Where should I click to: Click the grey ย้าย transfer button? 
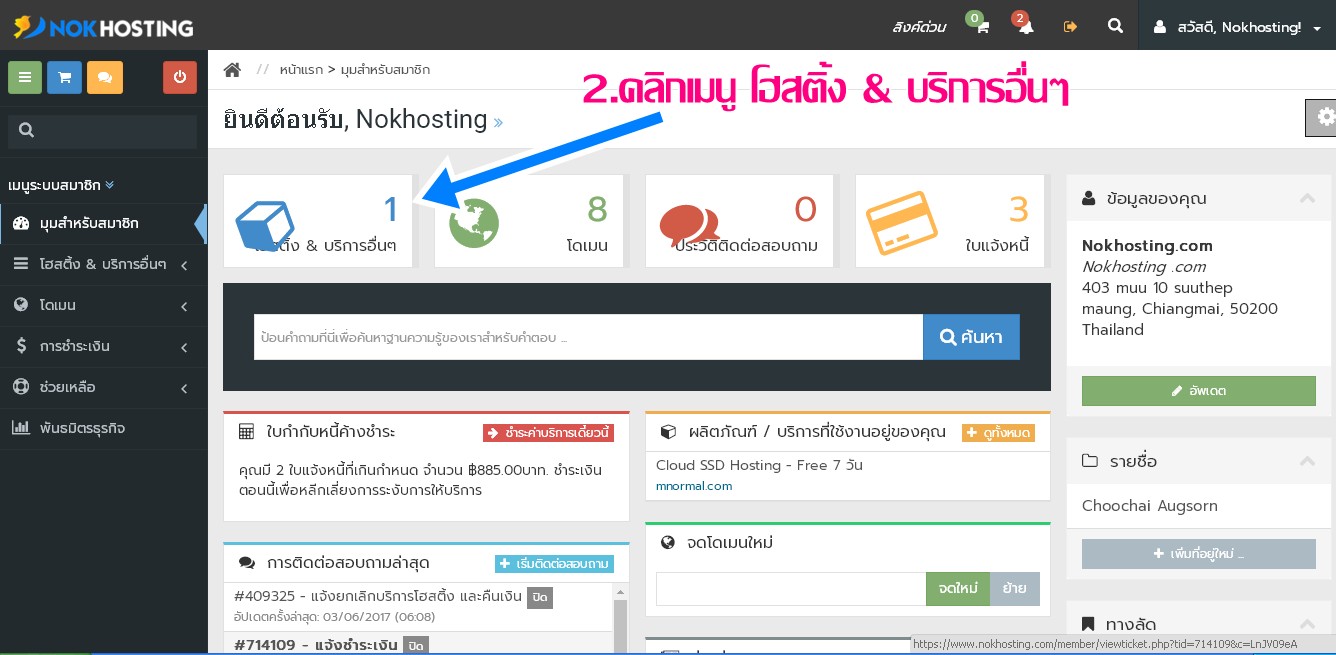click(x=1015, y=589)
